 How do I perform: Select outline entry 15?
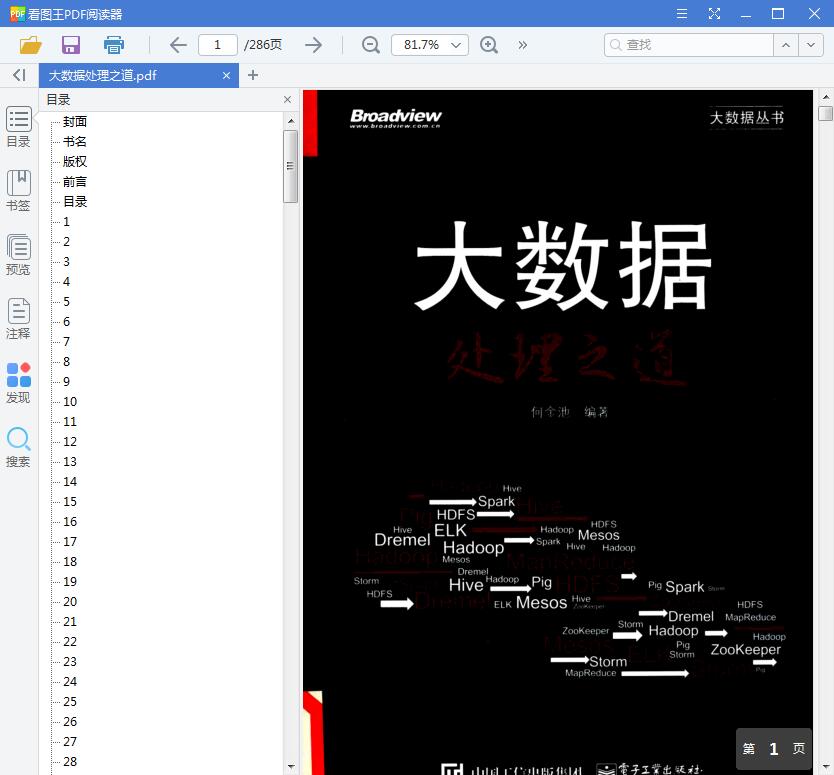coord(70,502)
